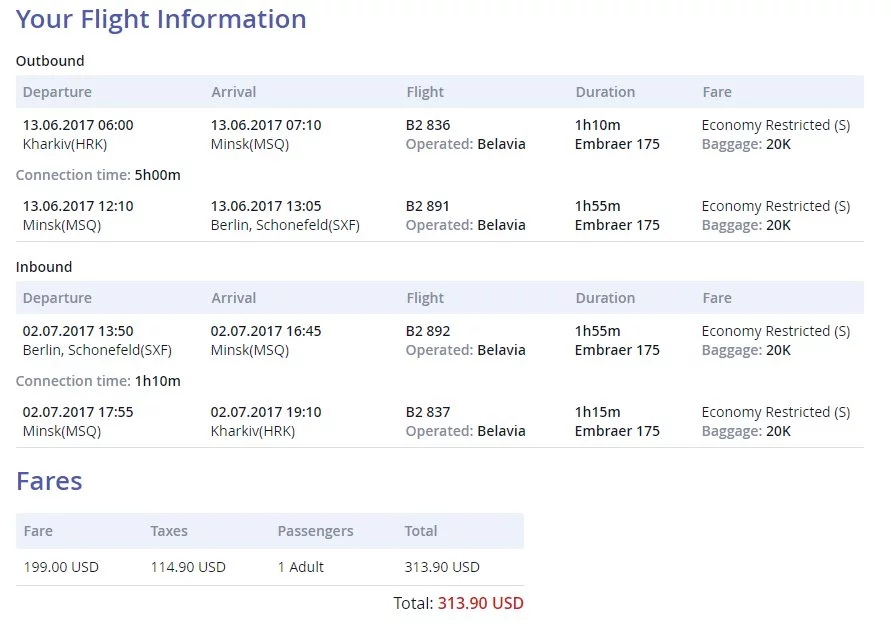Click flight number B2 837

[428, 412]
